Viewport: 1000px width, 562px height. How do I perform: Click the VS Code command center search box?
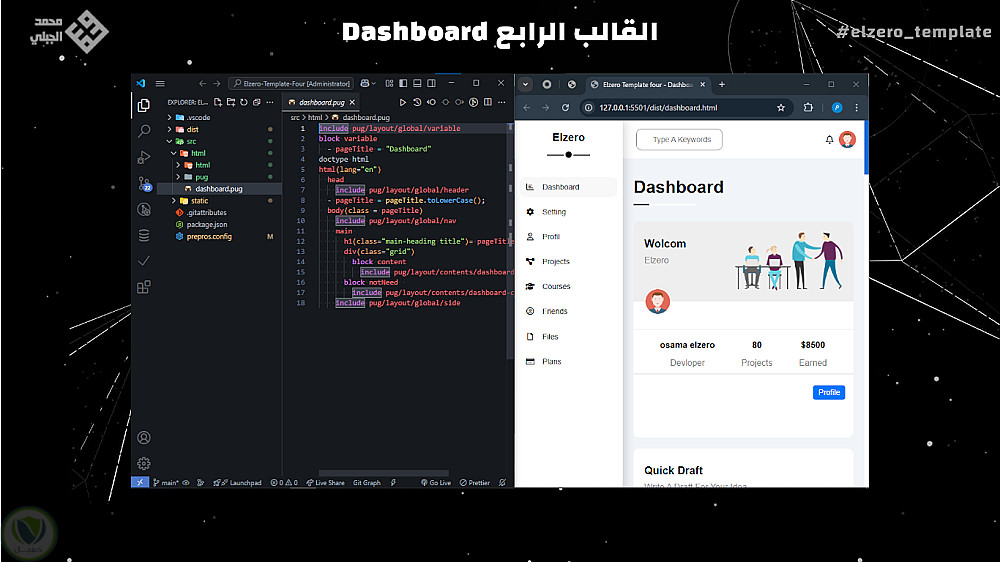click(x=291, y=84)
